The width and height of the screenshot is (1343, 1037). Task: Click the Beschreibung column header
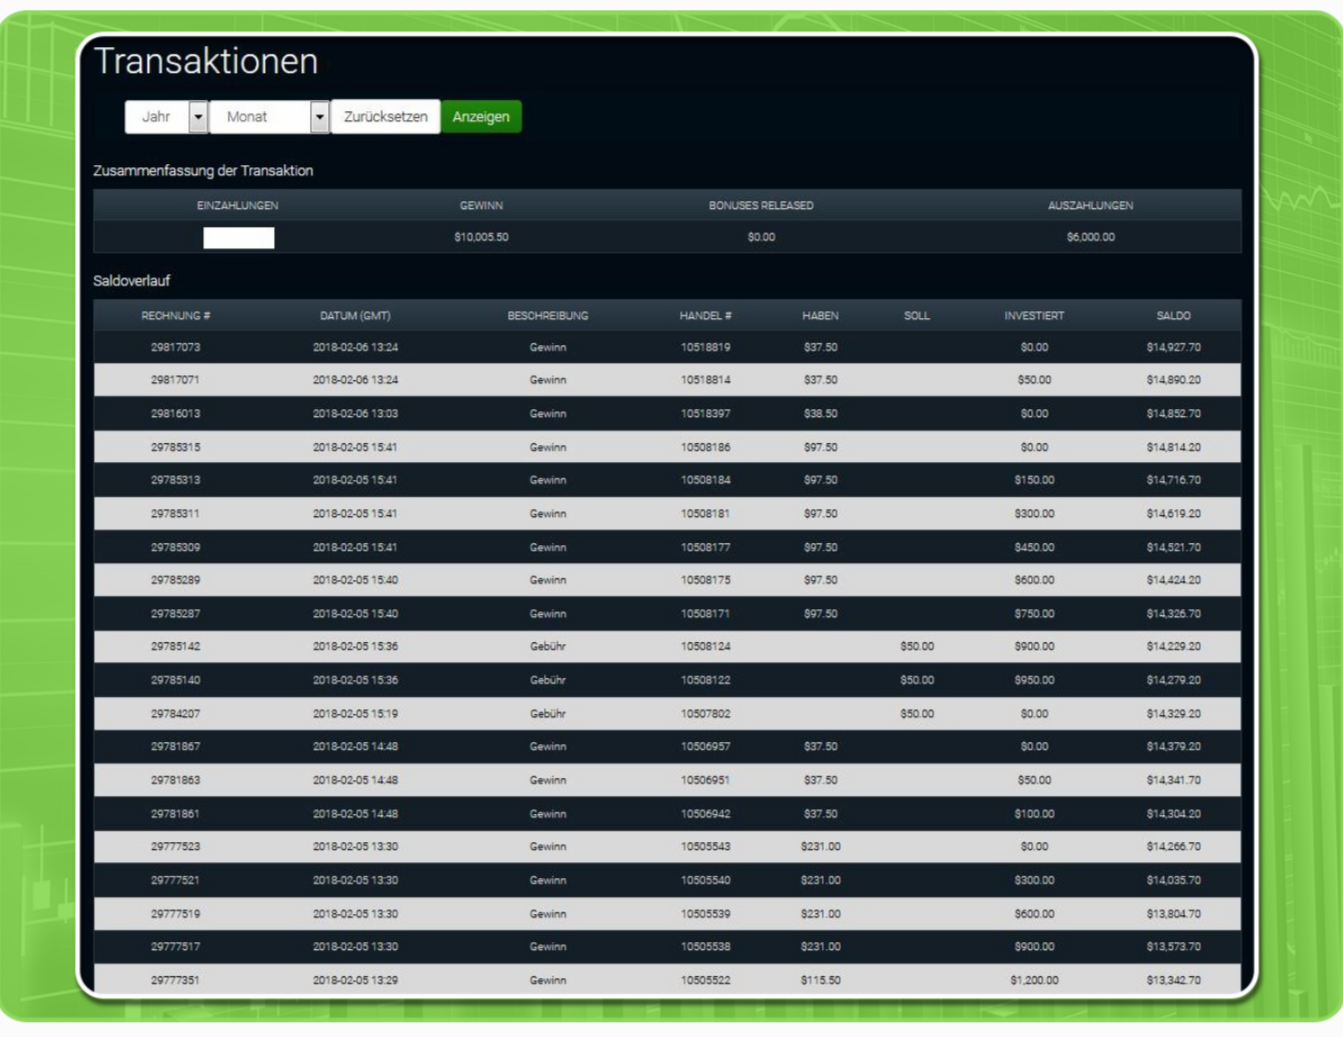[x=547, y=316]
